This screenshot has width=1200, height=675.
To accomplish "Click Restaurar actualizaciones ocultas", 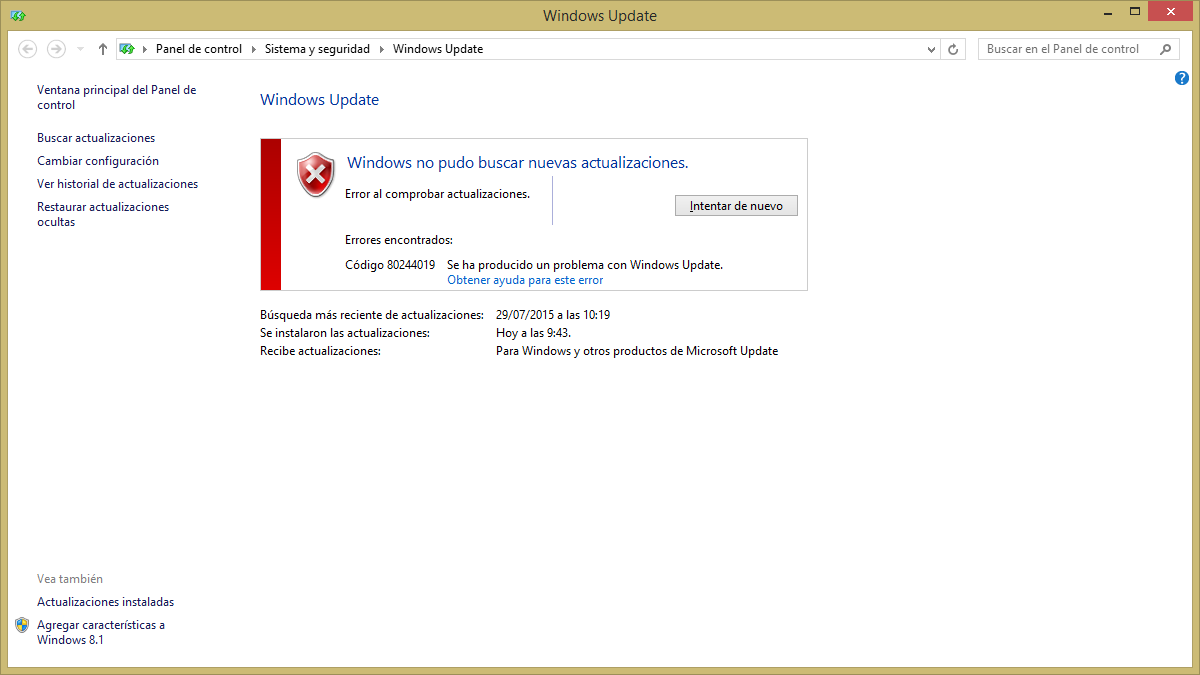I will [103, 214].
